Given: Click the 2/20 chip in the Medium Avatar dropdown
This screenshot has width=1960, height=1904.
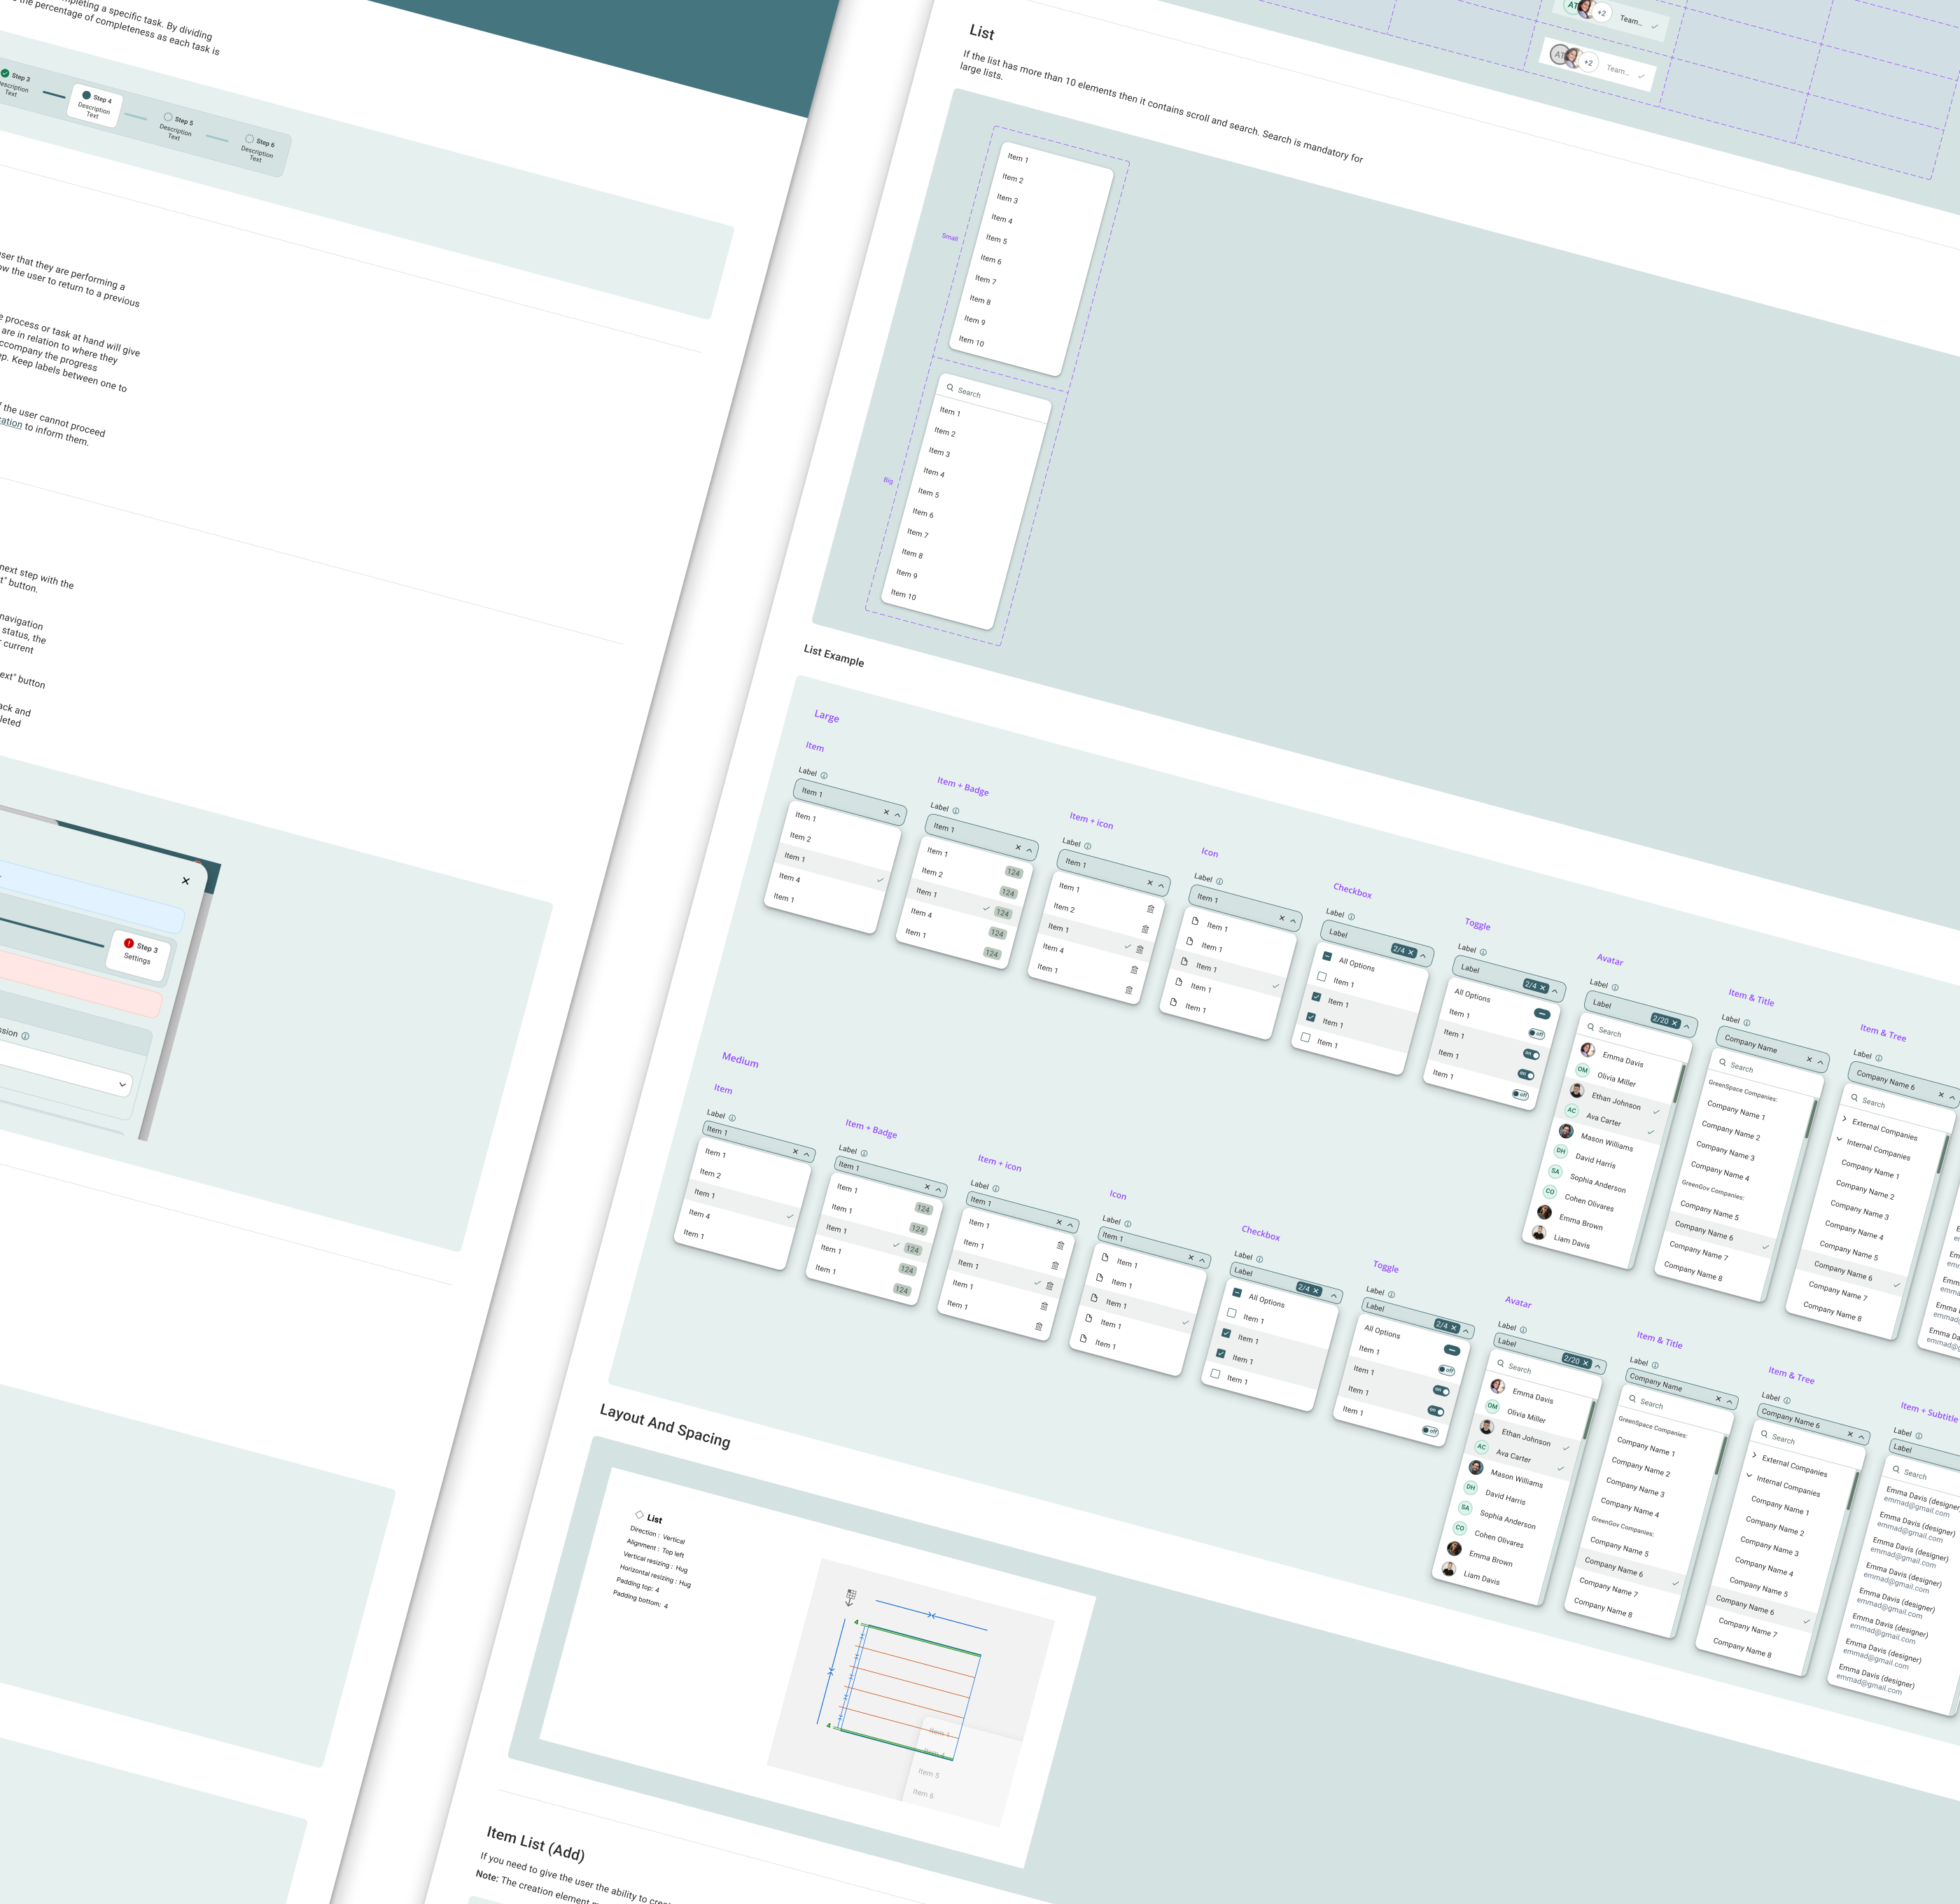Looking at the screenshot, I should click(1577, 1360).
